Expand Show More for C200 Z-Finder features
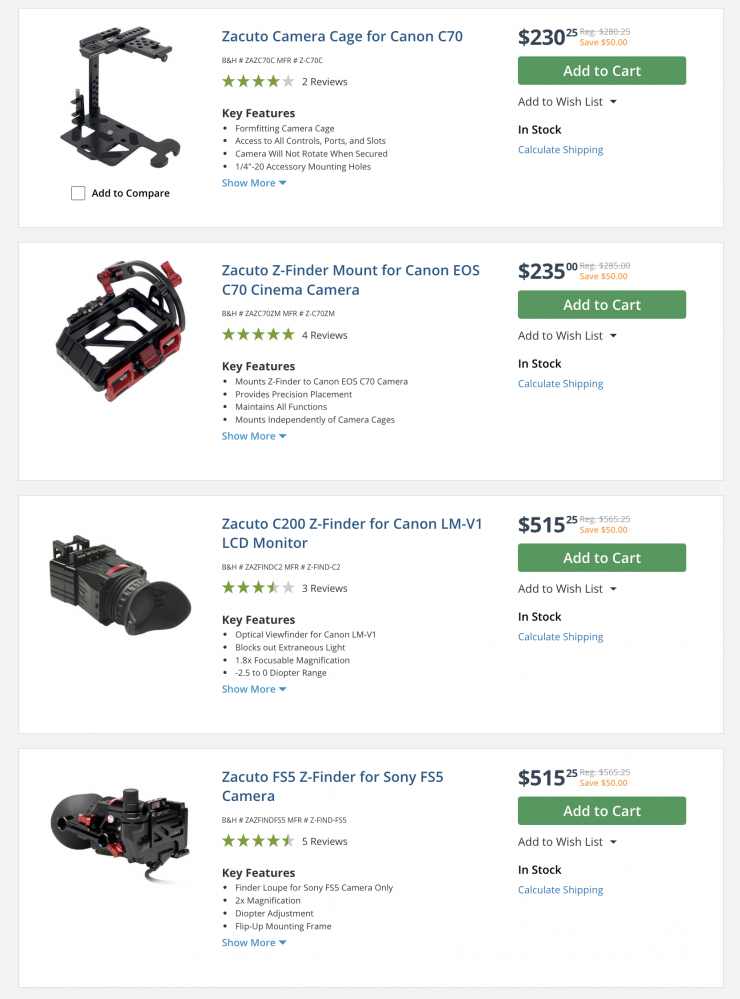740x999 pixels. [x=254, y=689]
